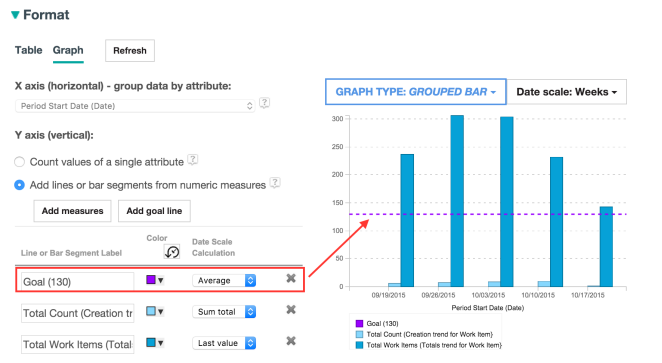662x363 pixels.
Task: Click the Total Work Items legend entry
Action: [429, 345]
